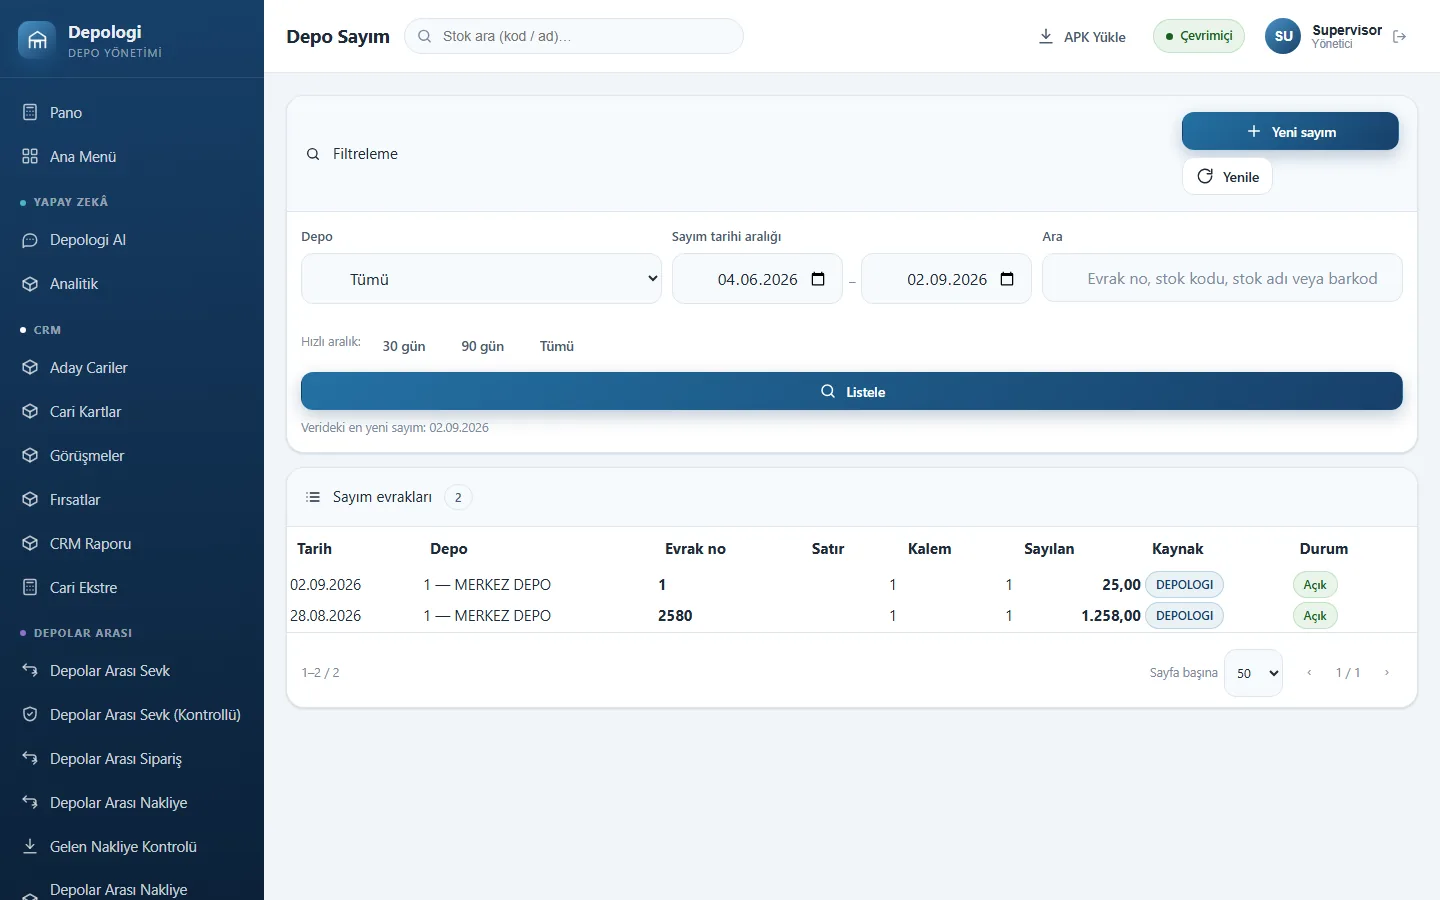This screenshot has width=1440, height=900.
Task: Click the Listele button
Action: [x=852, y=391]
